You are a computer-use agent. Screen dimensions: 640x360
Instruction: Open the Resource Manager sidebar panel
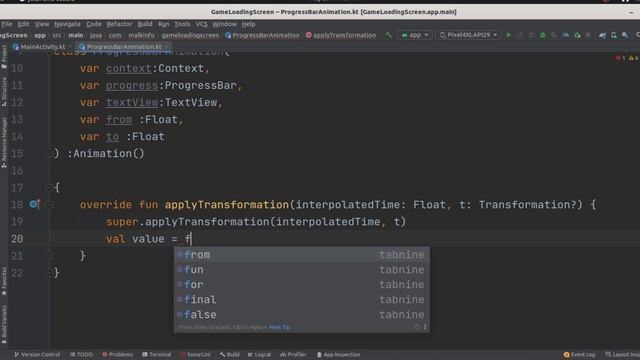coord(4,142)
